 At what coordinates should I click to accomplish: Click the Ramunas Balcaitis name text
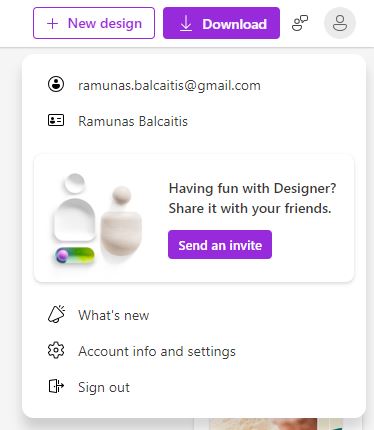[133, 121]
